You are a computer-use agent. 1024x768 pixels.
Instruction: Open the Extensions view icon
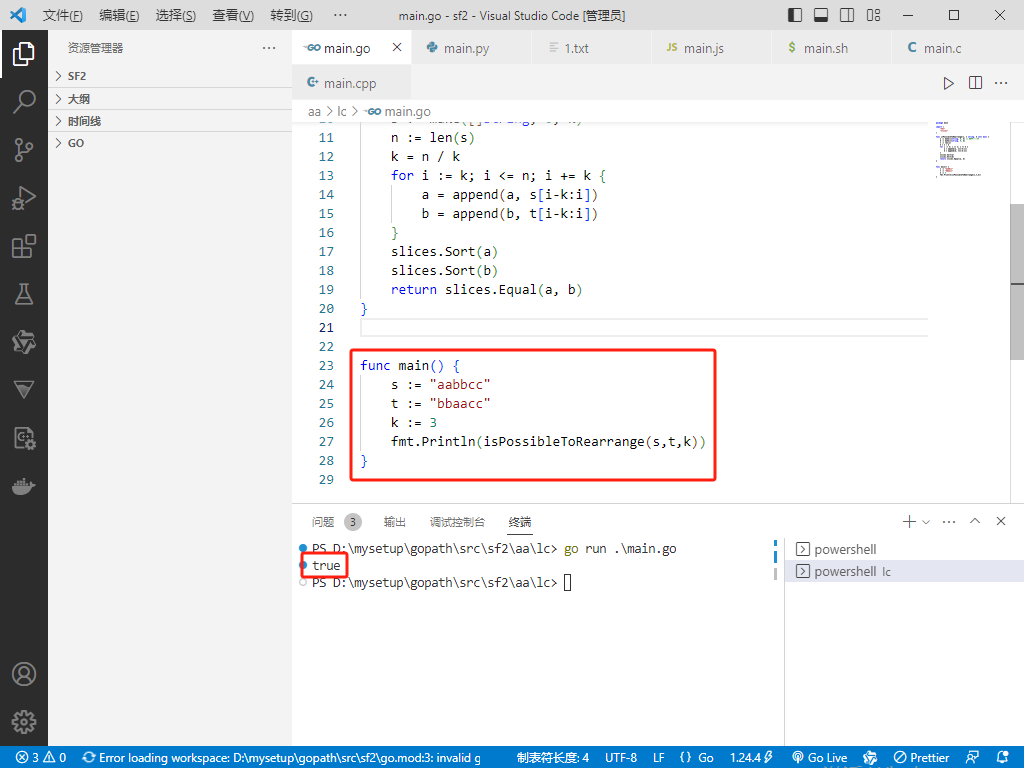24,246
